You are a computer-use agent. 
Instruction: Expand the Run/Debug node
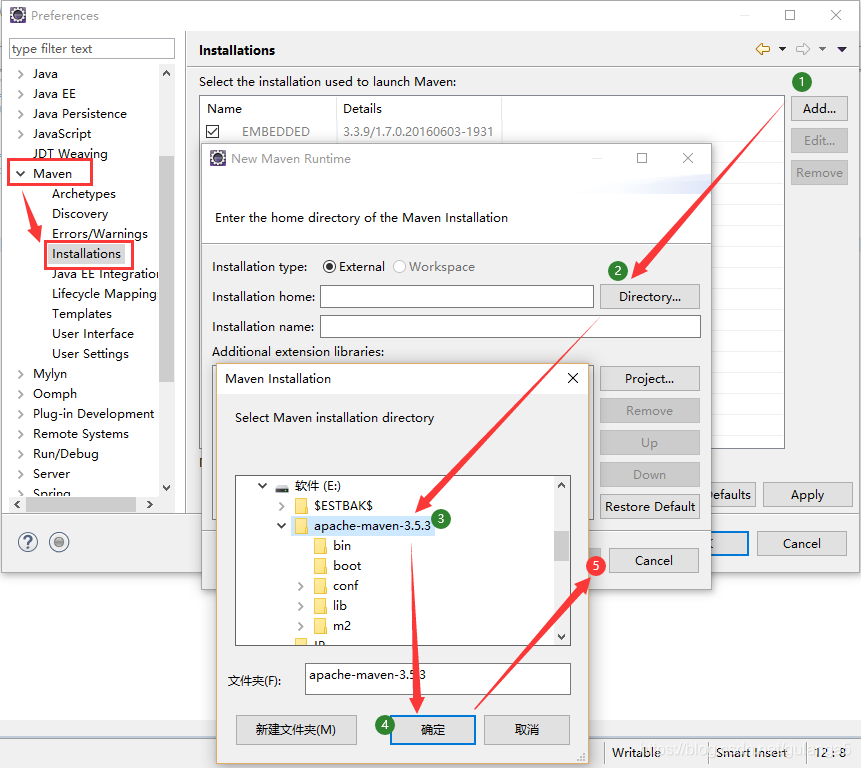(20, 454)
